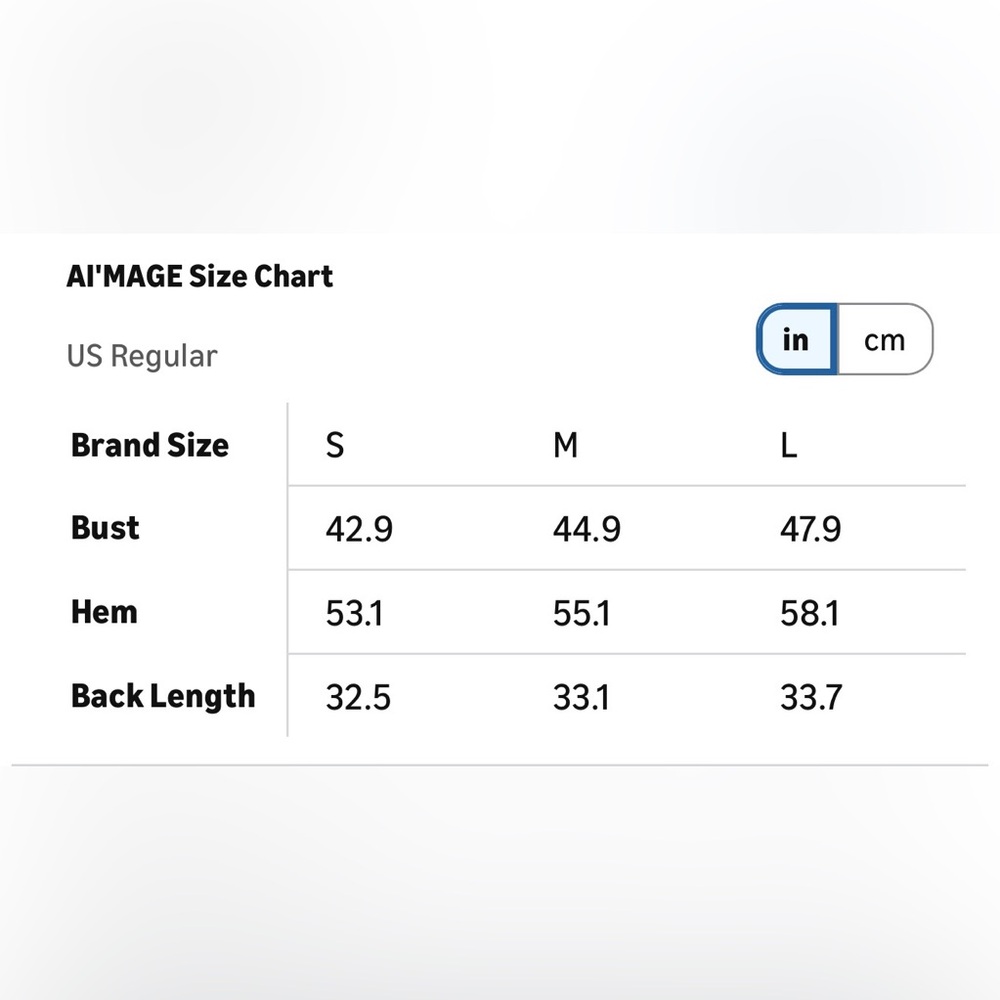Image resolution: width=1000 pixels, height=1000 pixels.
Task: Select the M size column header
Action: (x=566, y=445)
